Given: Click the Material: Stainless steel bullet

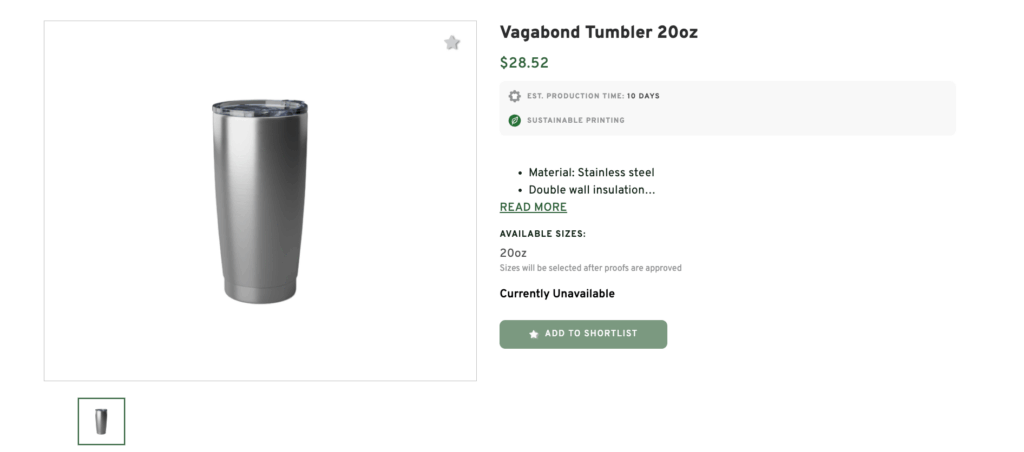Looking at the screenshot, I should (591, 172).
